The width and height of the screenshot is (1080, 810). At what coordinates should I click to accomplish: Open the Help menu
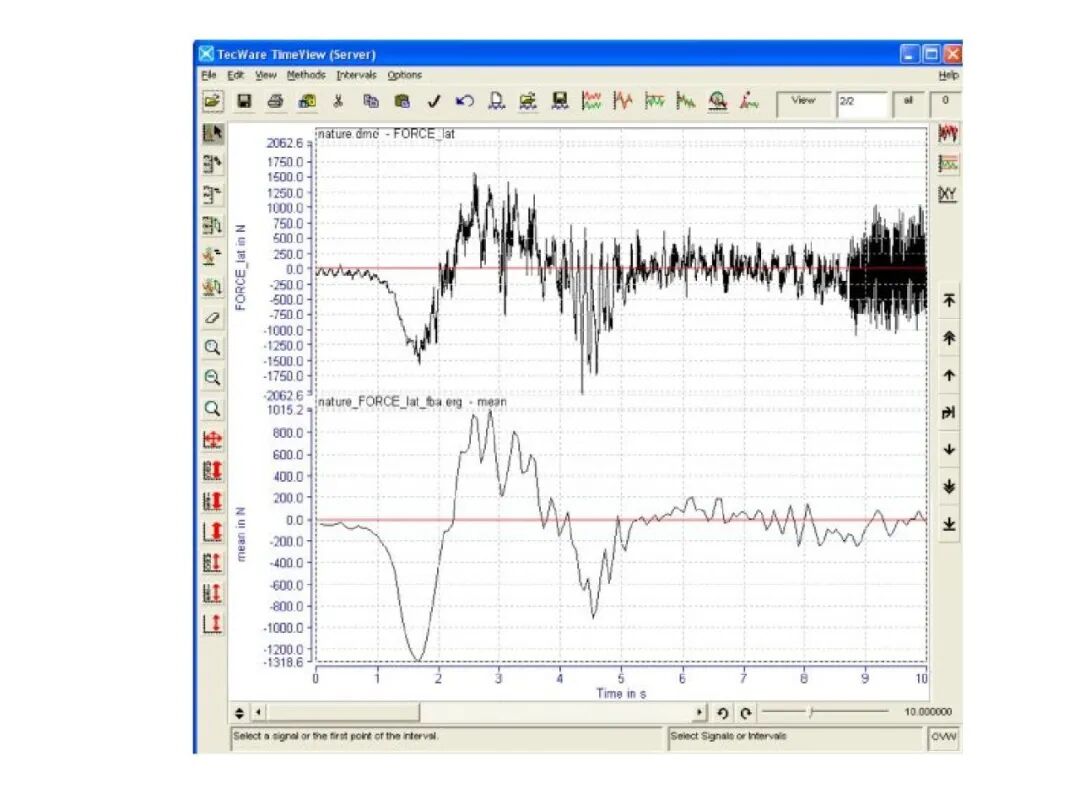(x=948, y=75)
